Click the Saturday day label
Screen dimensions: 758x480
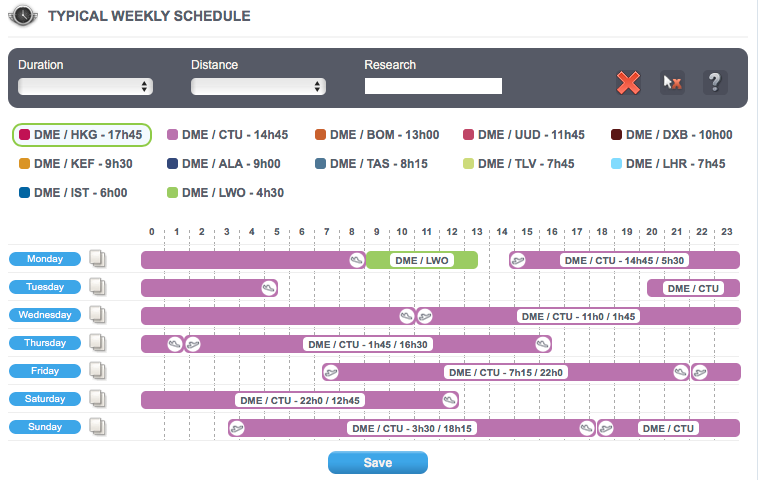coord(45,399)
